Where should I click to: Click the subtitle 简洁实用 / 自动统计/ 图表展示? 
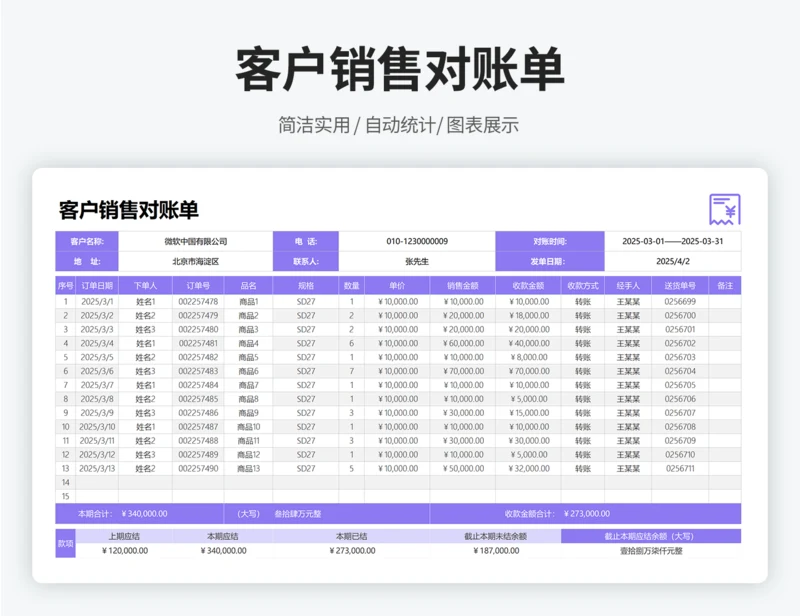(398, 125)
